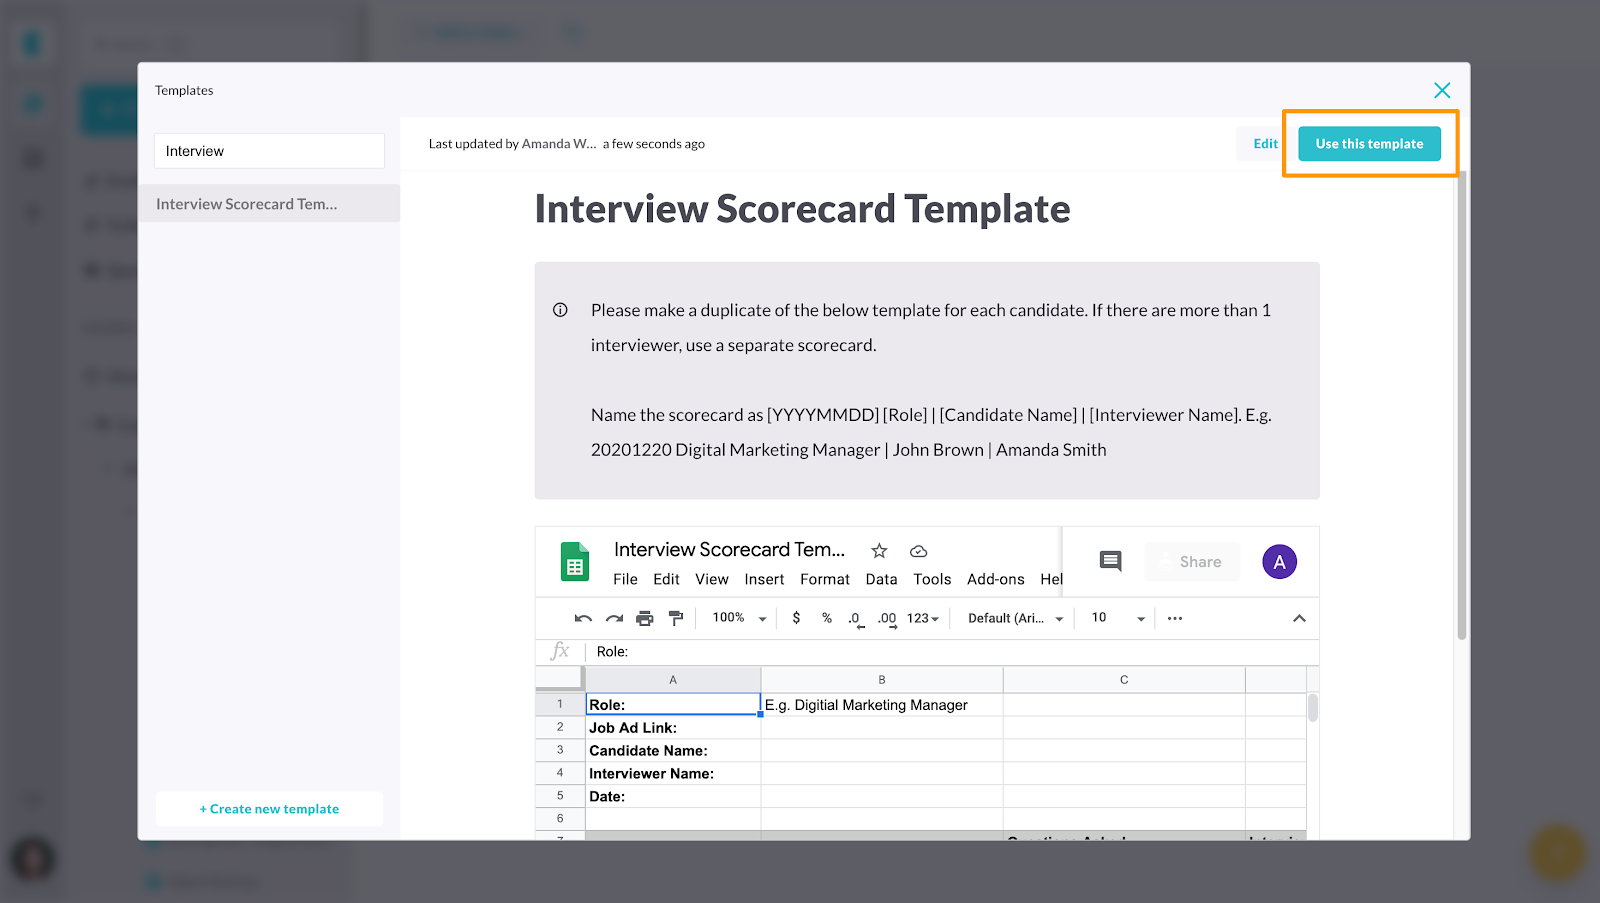
Task: Click the decrease decimal places icon
Action: tap(856, 618)
